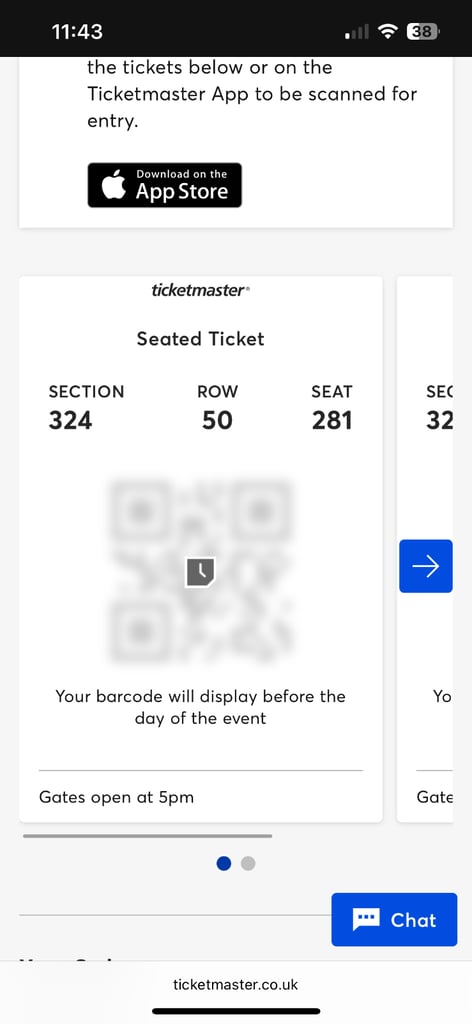Tap the 11:43 clock in the status bar
472x1024 pixels.
pyautogui.click(x=77, y=31)
